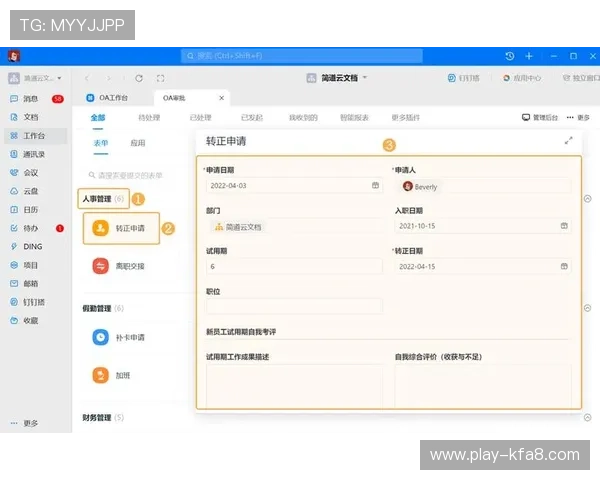600x480 pixels.
Task: Switch to the OA工作台 tab
Action: point(107,98)
